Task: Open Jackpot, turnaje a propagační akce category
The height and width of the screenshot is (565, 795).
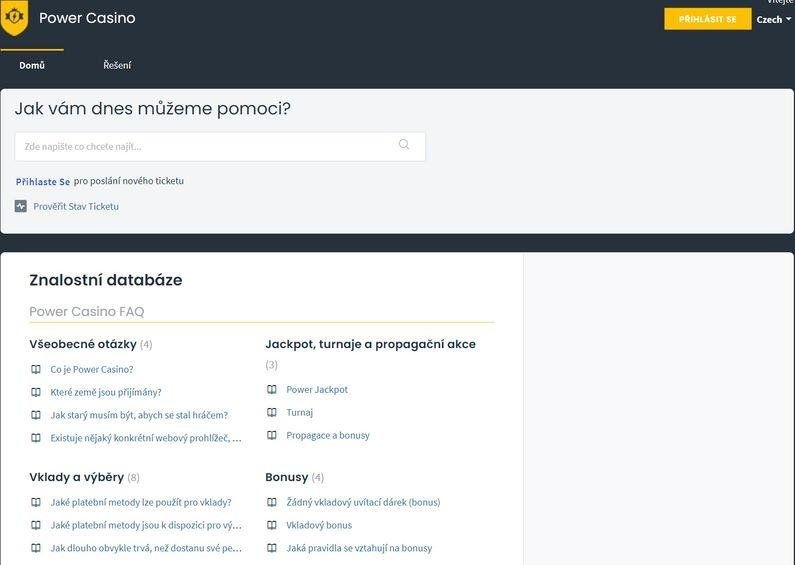Action: pos(371,344)
